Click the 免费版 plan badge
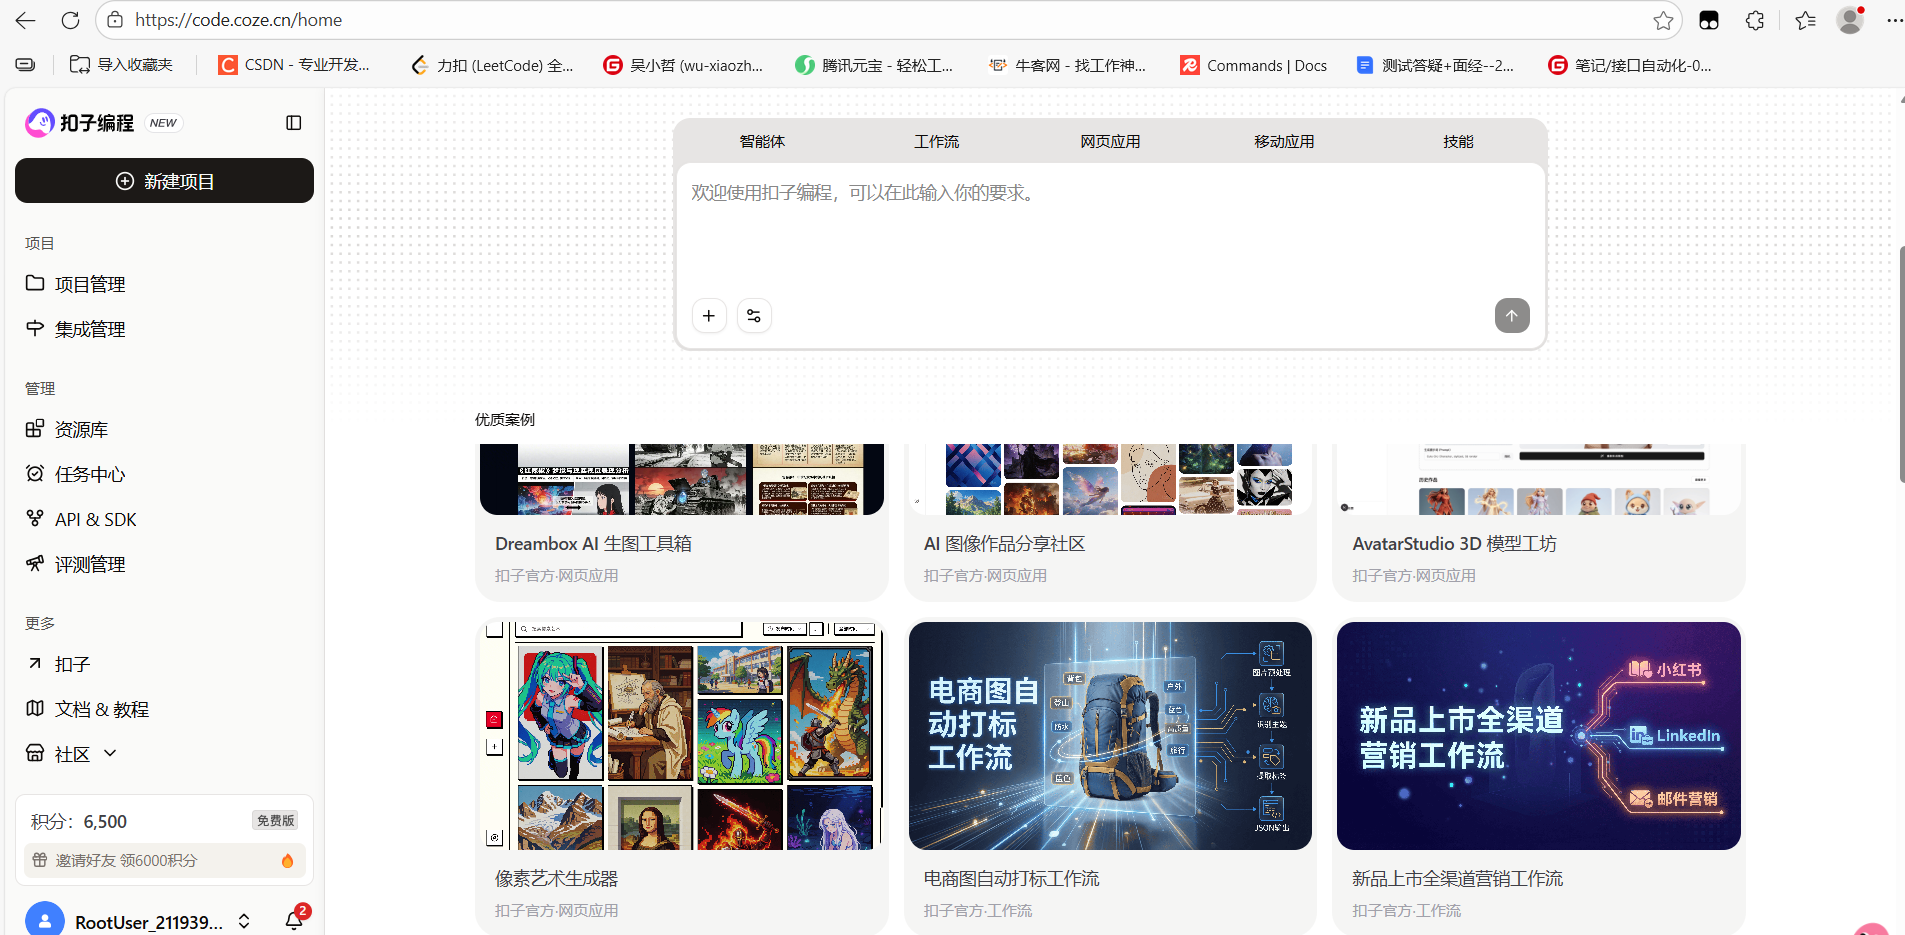 point(276,820)
